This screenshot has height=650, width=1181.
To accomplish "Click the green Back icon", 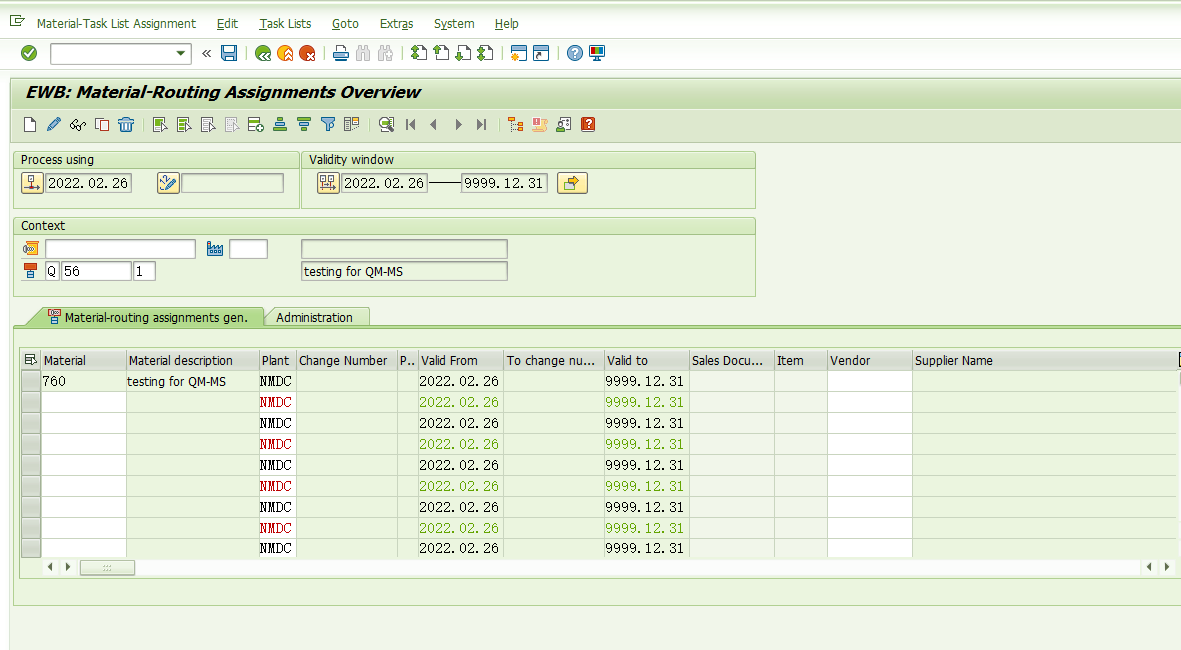I will tap(263, 53).
